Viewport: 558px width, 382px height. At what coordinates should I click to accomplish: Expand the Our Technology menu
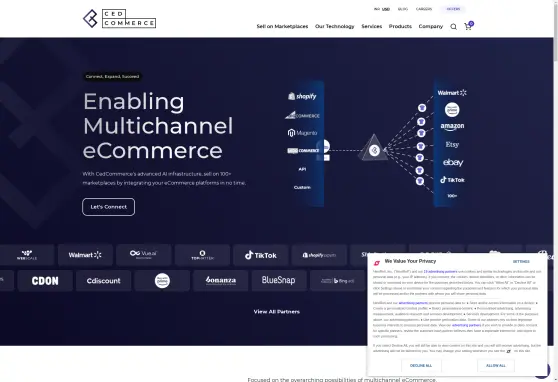(335, 26)
